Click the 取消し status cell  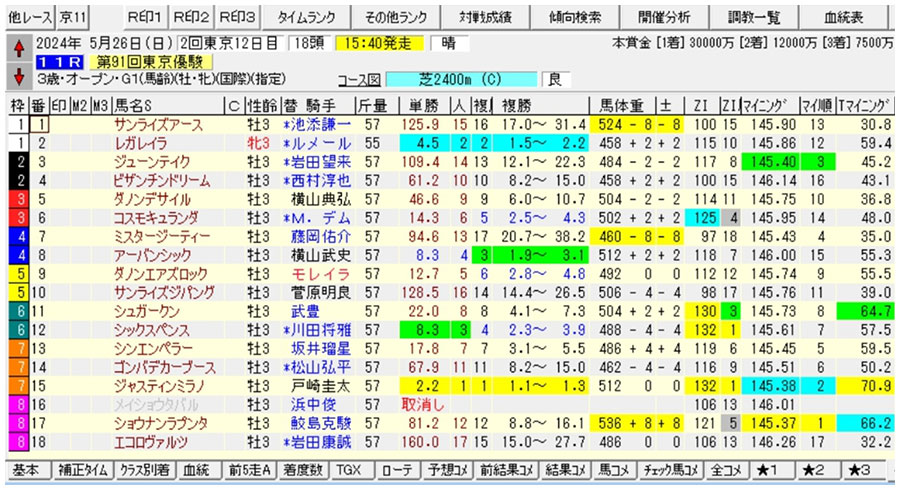pos(423,405)
